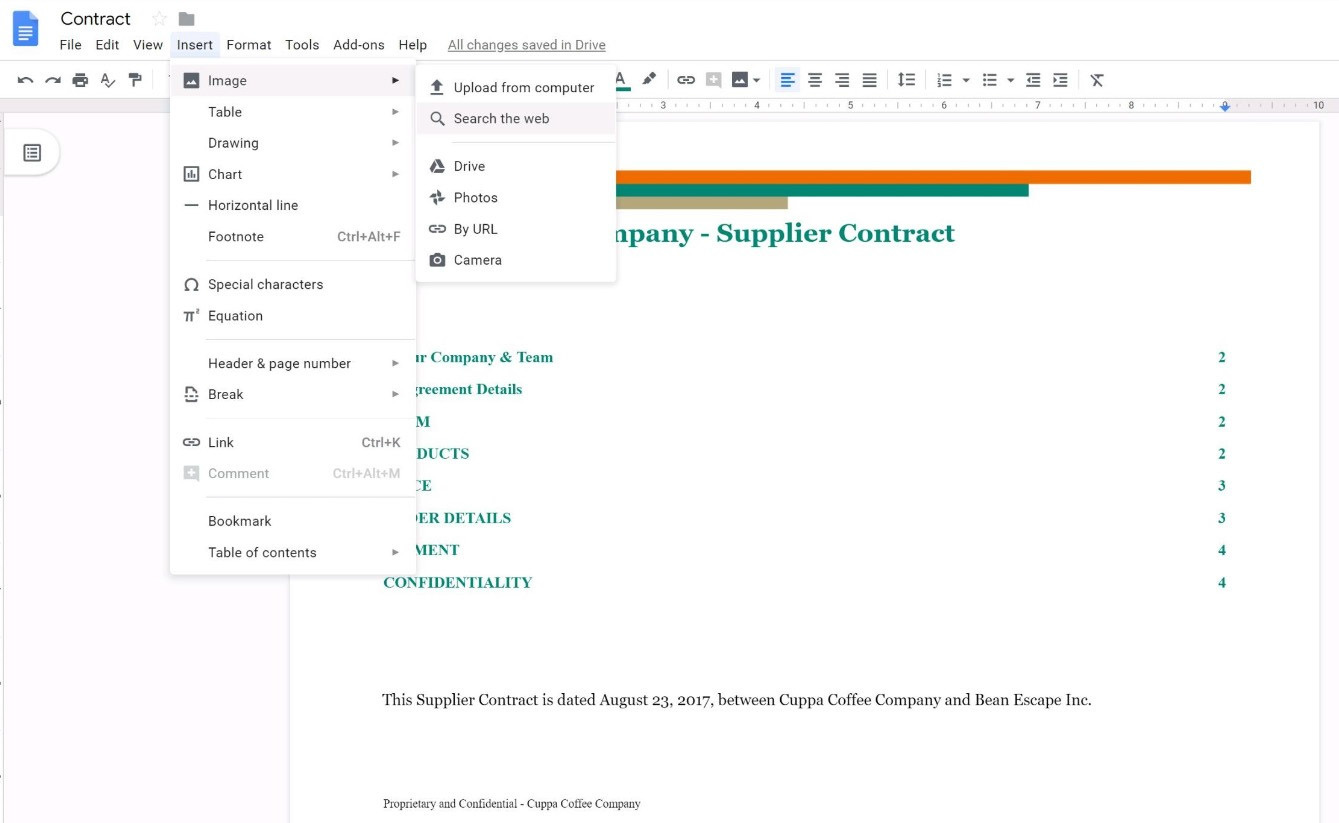Select Search the web for images
Screen dimensions: 1339x823
coord(516,118)
